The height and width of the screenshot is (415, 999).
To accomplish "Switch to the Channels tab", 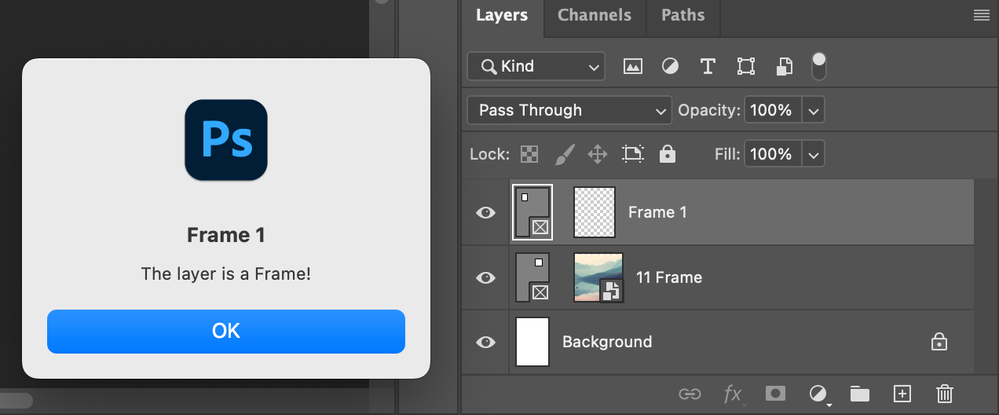I will (x=594, y=15).
